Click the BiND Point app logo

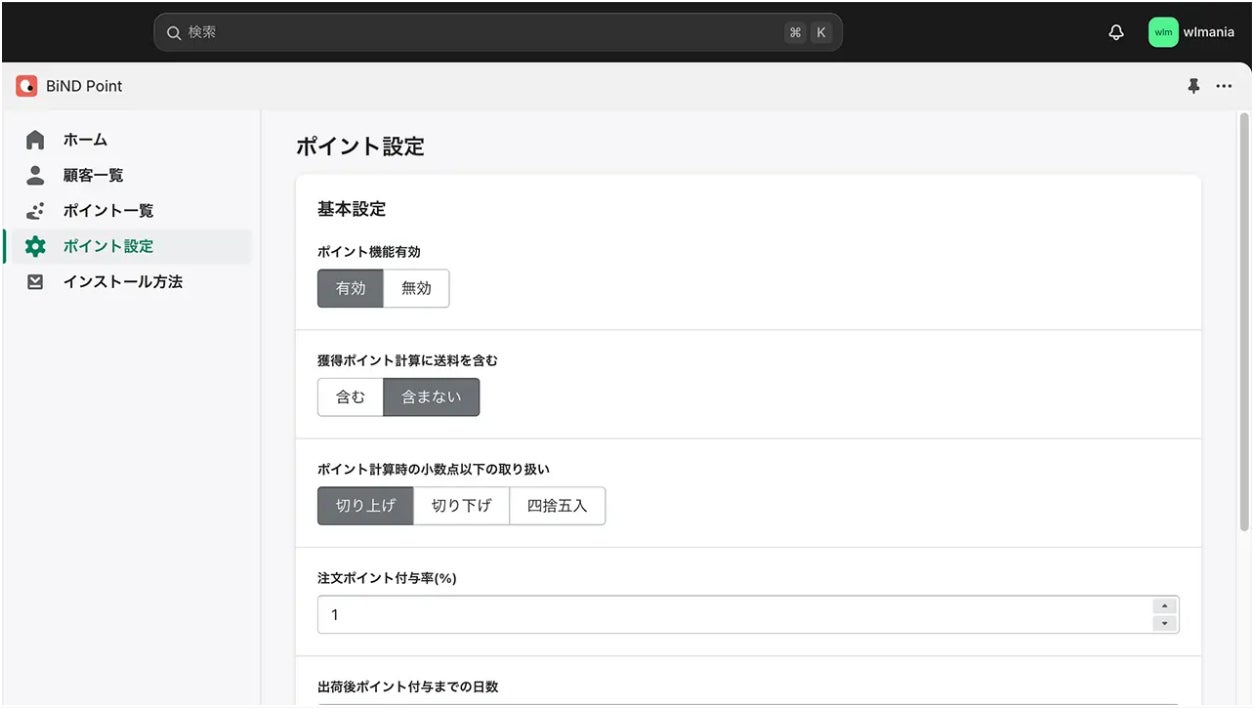(26, 86)
